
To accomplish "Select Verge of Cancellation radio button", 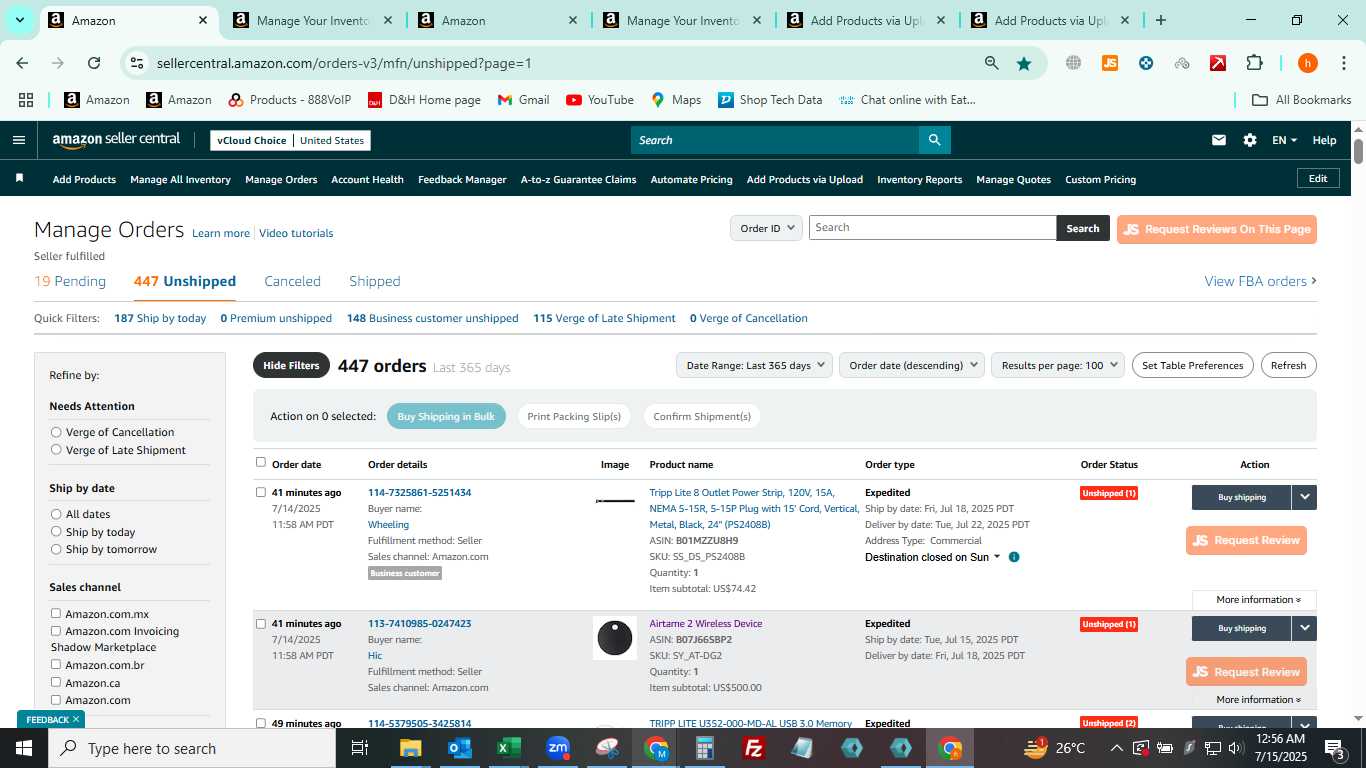I will click(x=56, y=432).
